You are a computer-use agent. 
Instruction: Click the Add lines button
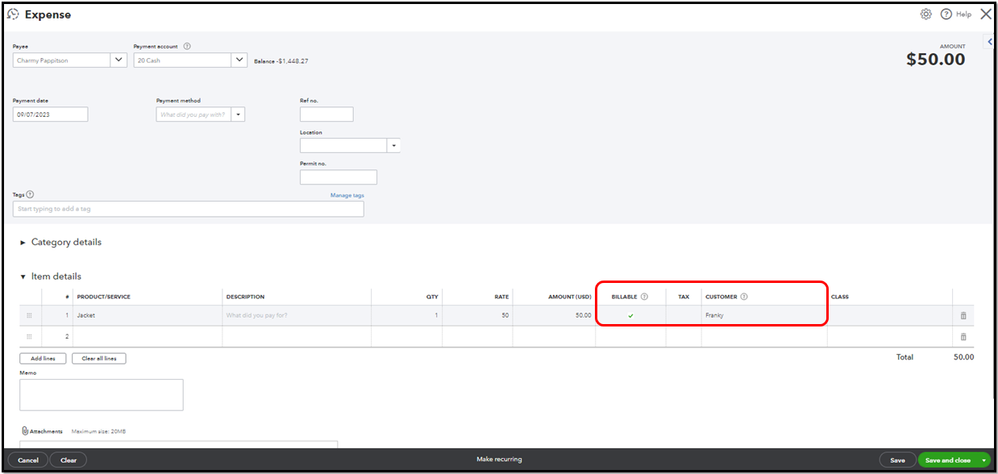click(43, 359)
